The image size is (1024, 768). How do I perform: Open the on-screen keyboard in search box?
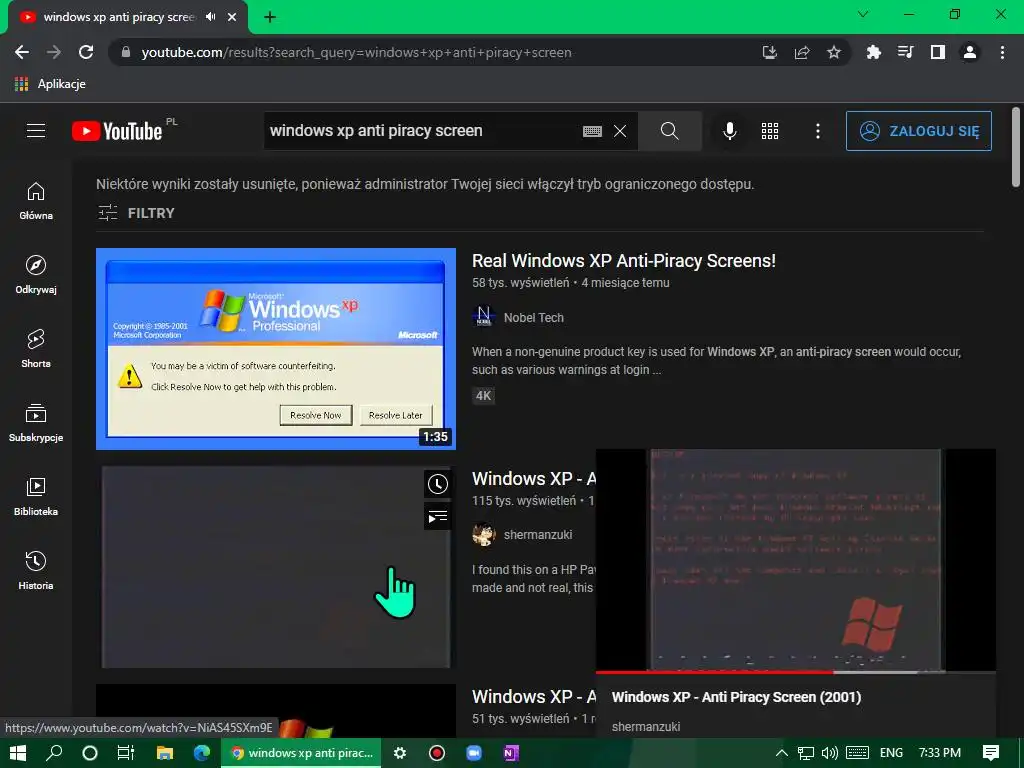[x=592, y=131]
